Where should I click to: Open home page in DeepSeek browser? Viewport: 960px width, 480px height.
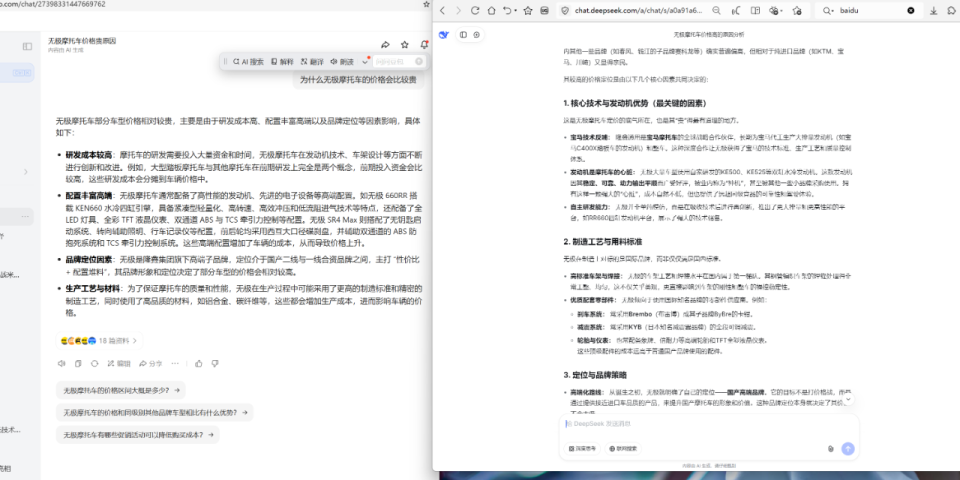click(x=491, y=10)
